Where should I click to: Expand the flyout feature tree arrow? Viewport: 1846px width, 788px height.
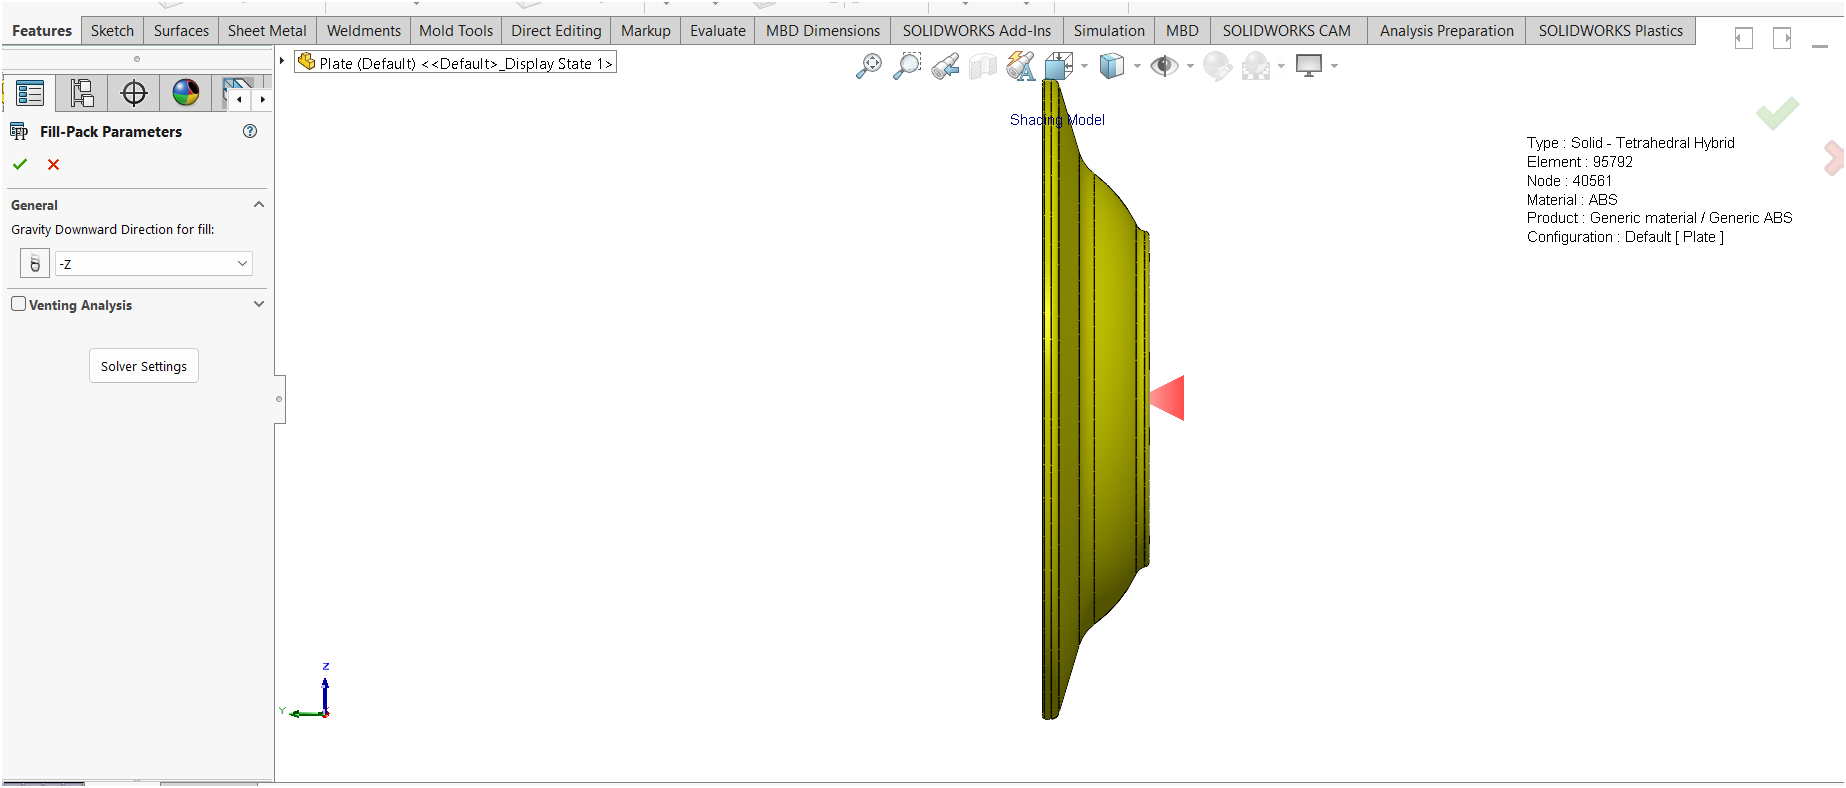click(x=282, y=61)
